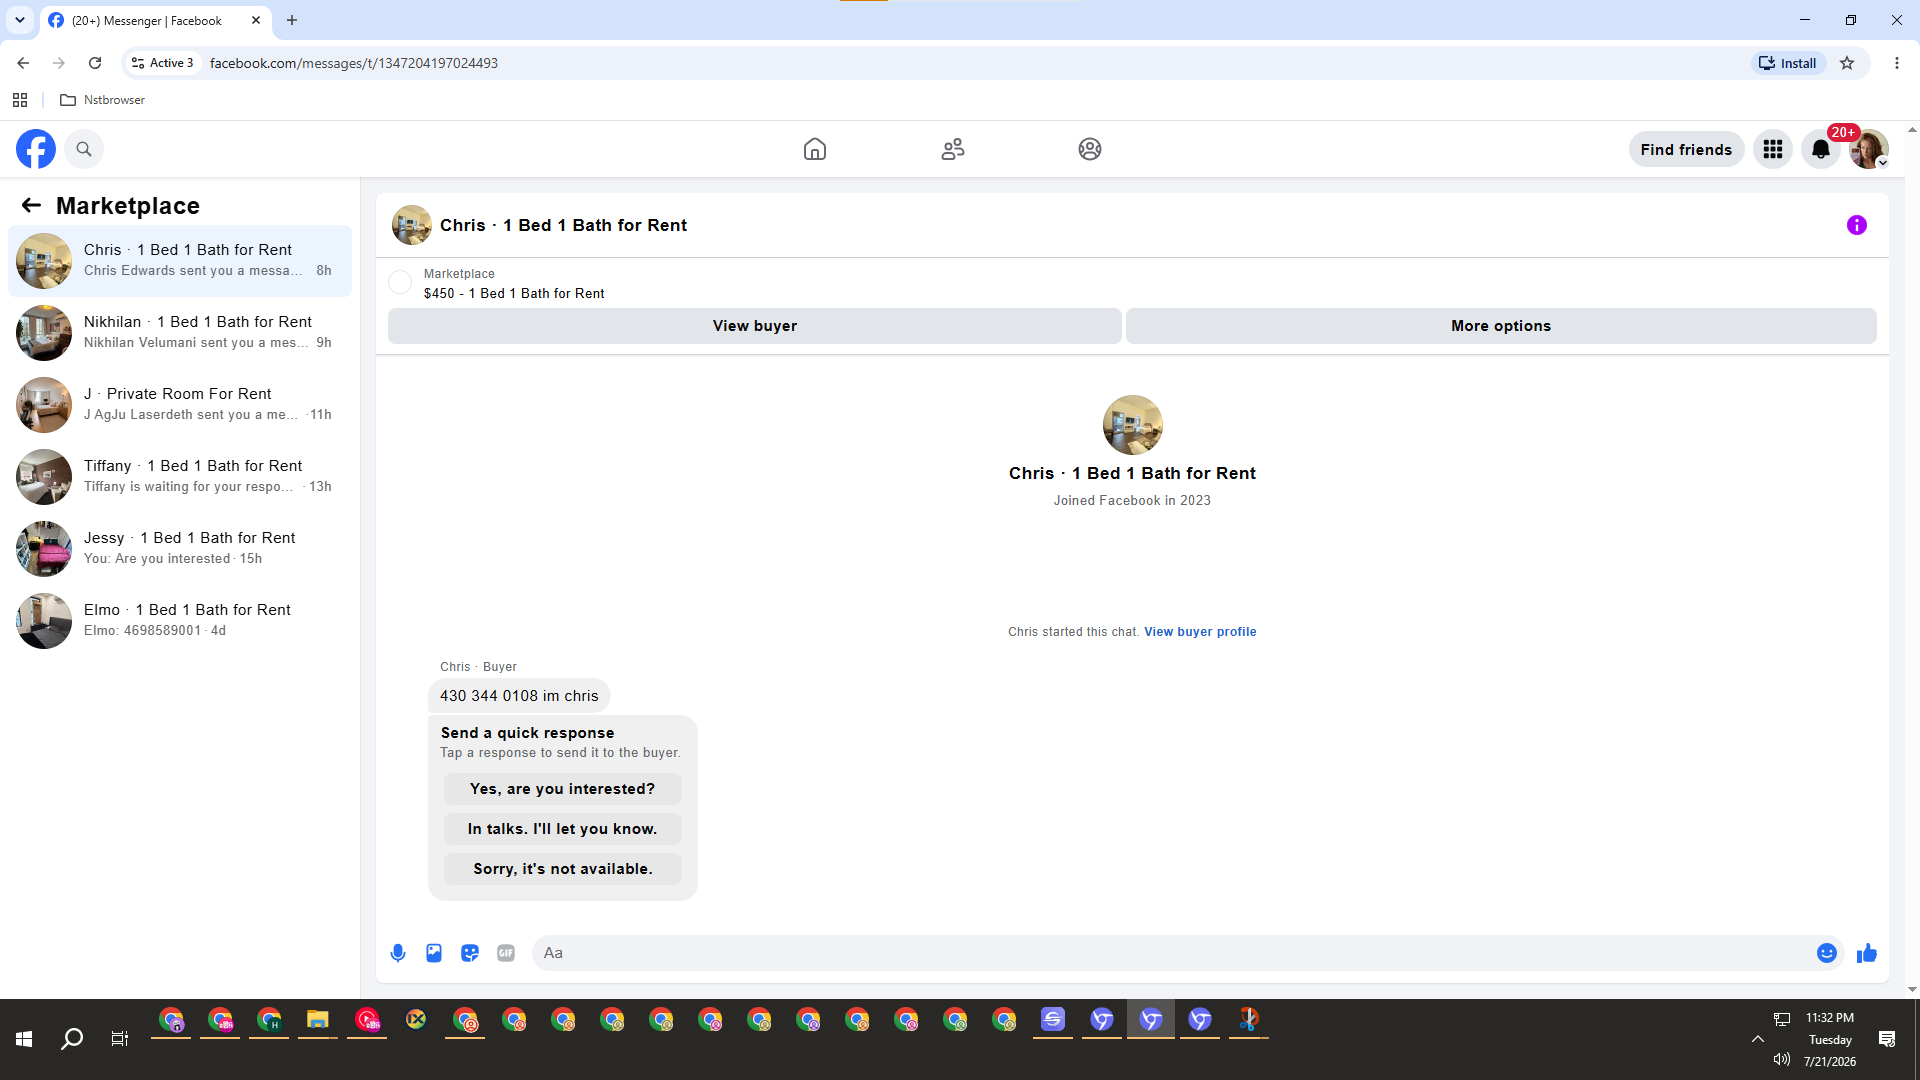Click the More options button
This screenshot has width=1920, height=1080.
point(1501,326)
